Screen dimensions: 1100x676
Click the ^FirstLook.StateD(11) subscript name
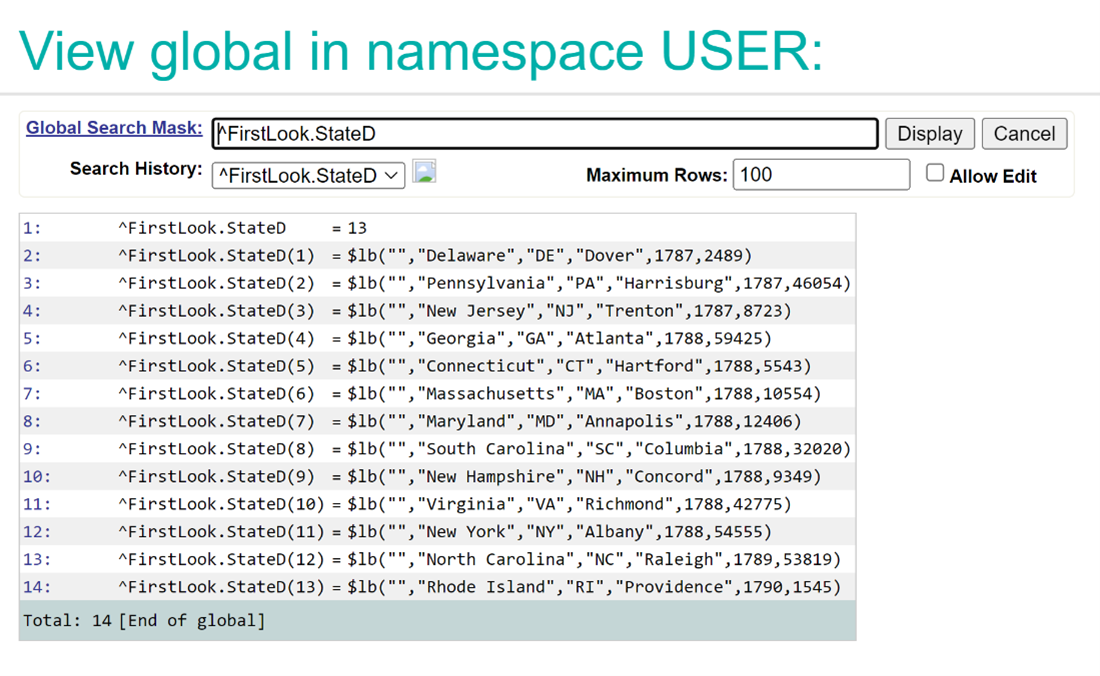point(222,532)
